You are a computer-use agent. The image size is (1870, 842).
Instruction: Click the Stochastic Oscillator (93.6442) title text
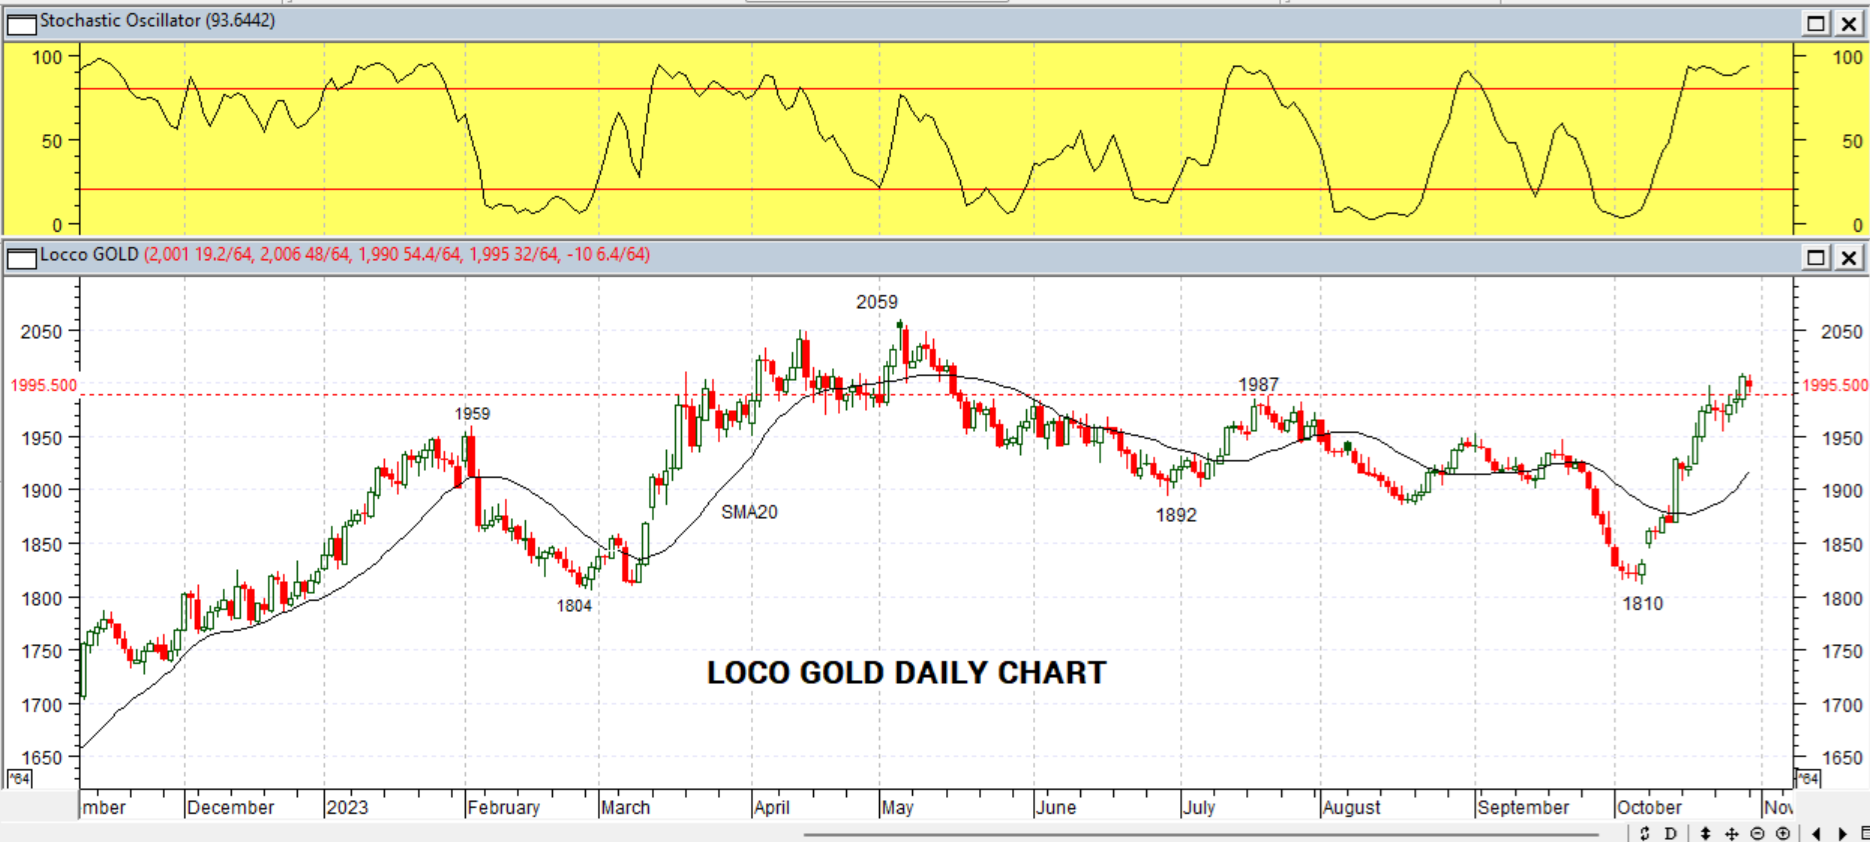point(157,20)
